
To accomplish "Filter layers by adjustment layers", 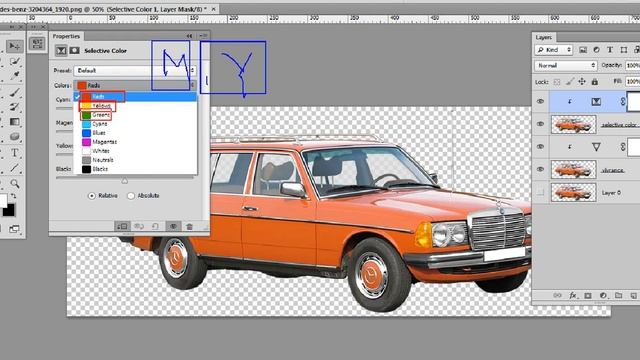I will pyautogui.click(x=596, y=50).
